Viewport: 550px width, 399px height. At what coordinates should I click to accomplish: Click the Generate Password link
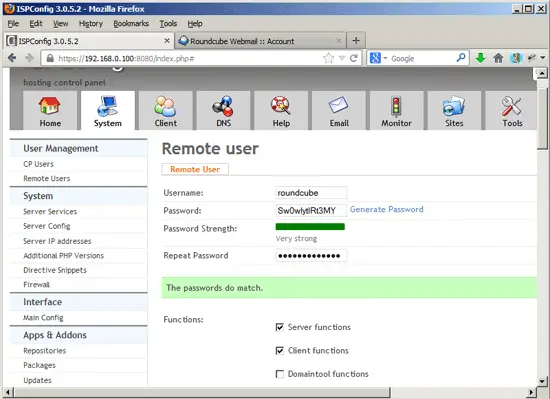pos(387,209)
